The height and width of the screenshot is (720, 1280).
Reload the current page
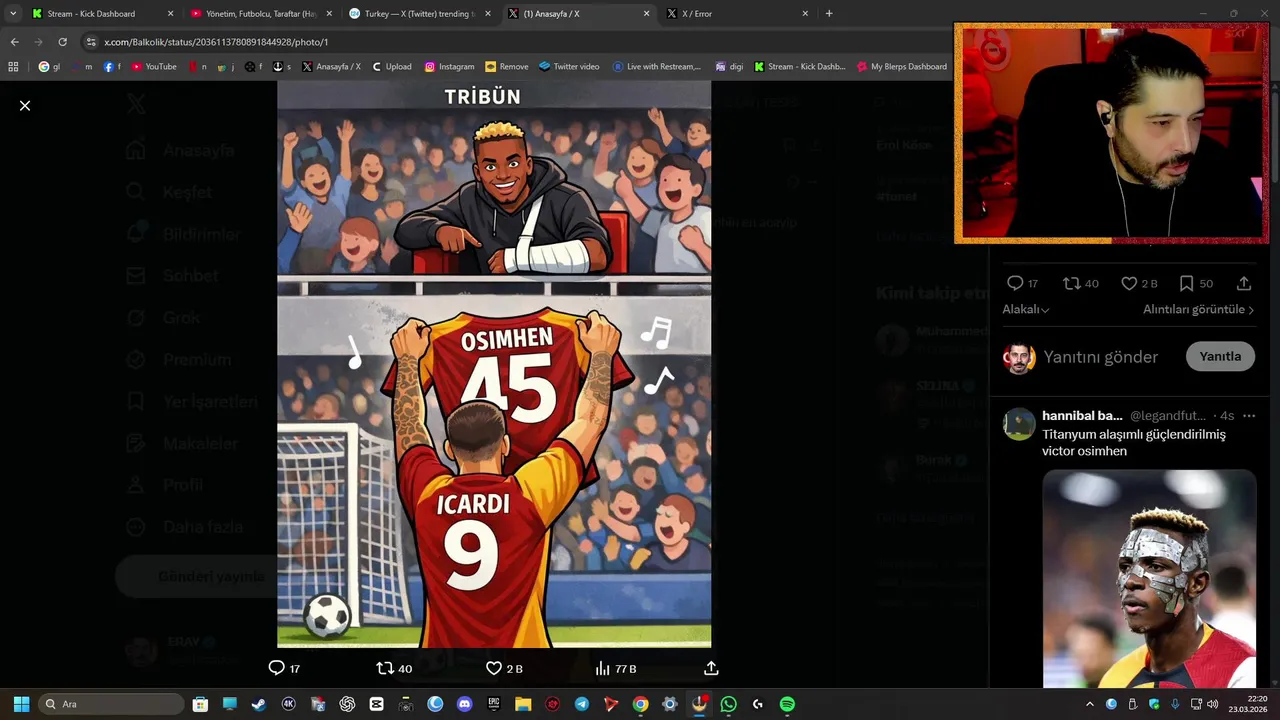pos(62,42)
